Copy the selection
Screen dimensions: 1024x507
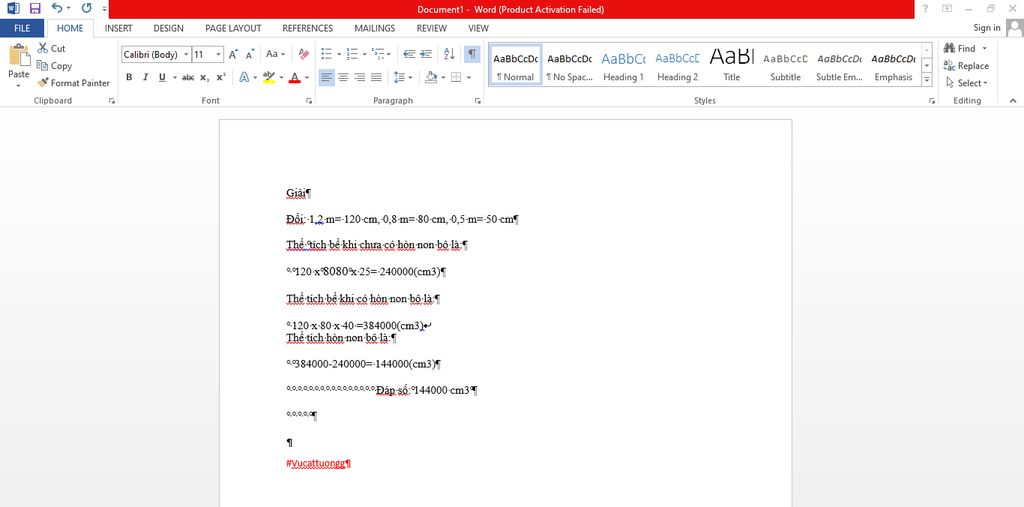click(x=54, y=65)
